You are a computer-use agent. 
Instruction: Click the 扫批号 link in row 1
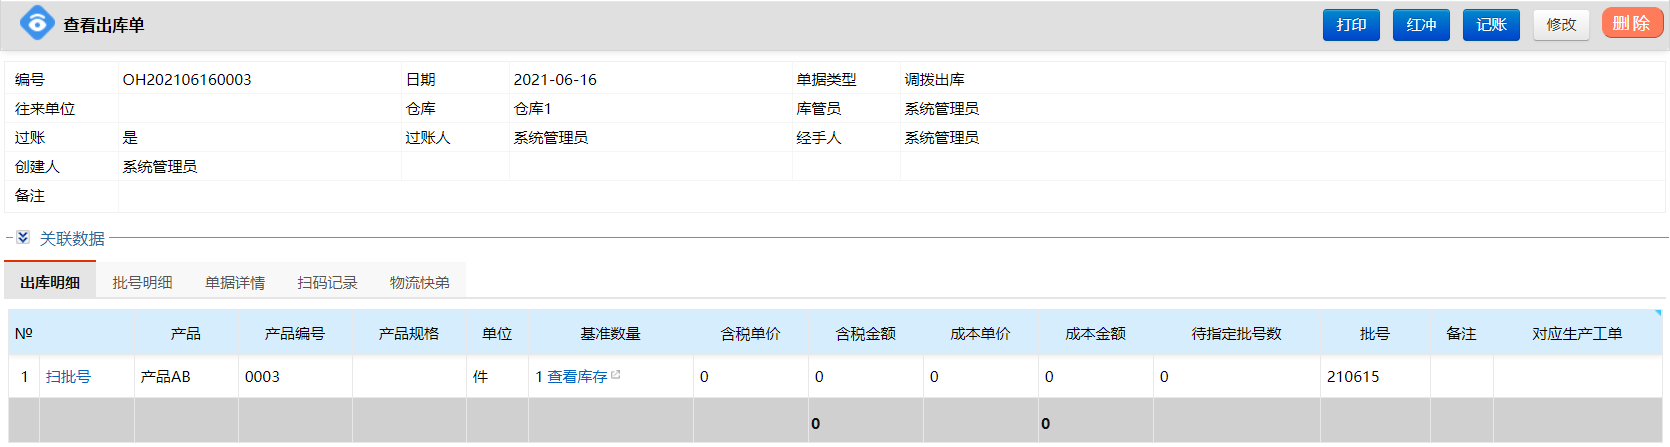pos(68,377)
